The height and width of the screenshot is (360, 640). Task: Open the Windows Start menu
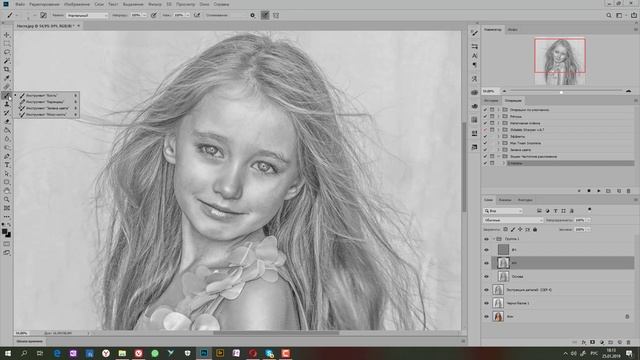point(7,353)
